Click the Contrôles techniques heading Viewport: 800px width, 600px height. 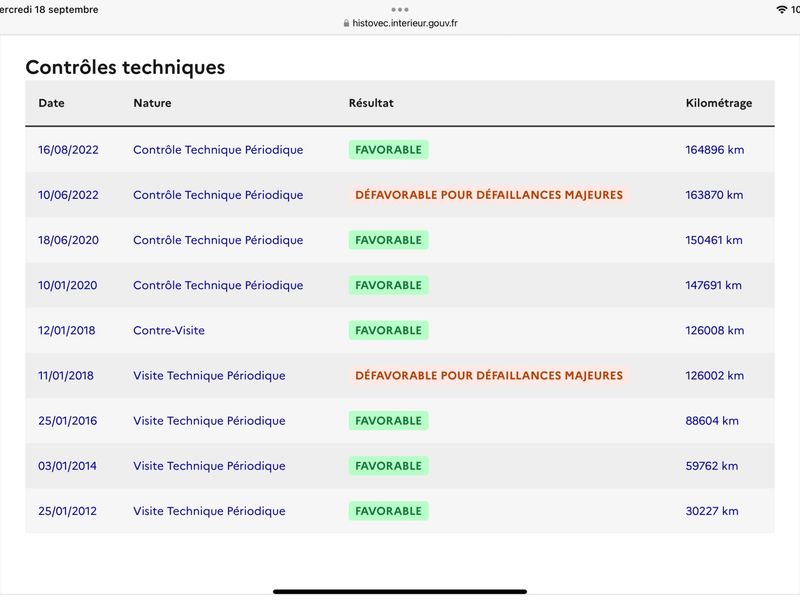pyautogui.click(x=125, y=67)
